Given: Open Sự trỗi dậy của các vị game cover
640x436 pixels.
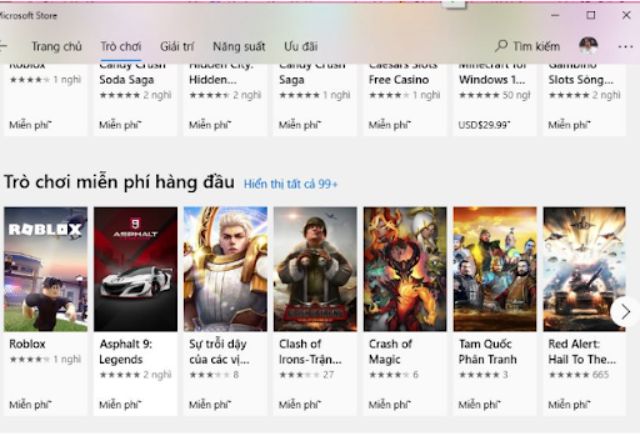Looking at the screenshot, I should coord(225,269).
